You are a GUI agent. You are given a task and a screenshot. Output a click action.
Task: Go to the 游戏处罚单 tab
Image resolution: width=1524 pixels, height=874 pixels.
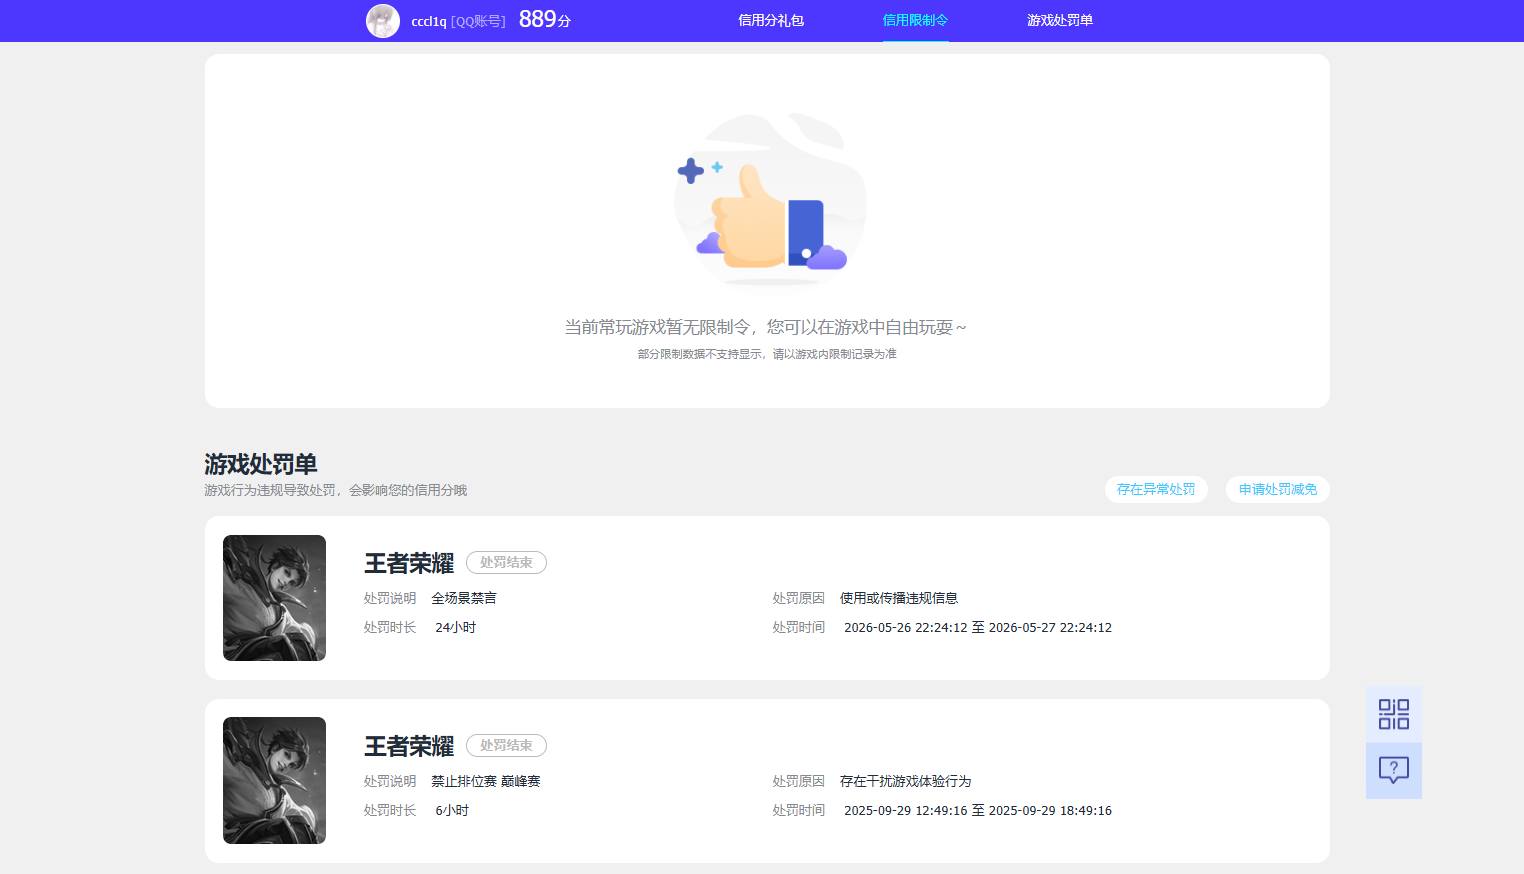(1060, 20)
